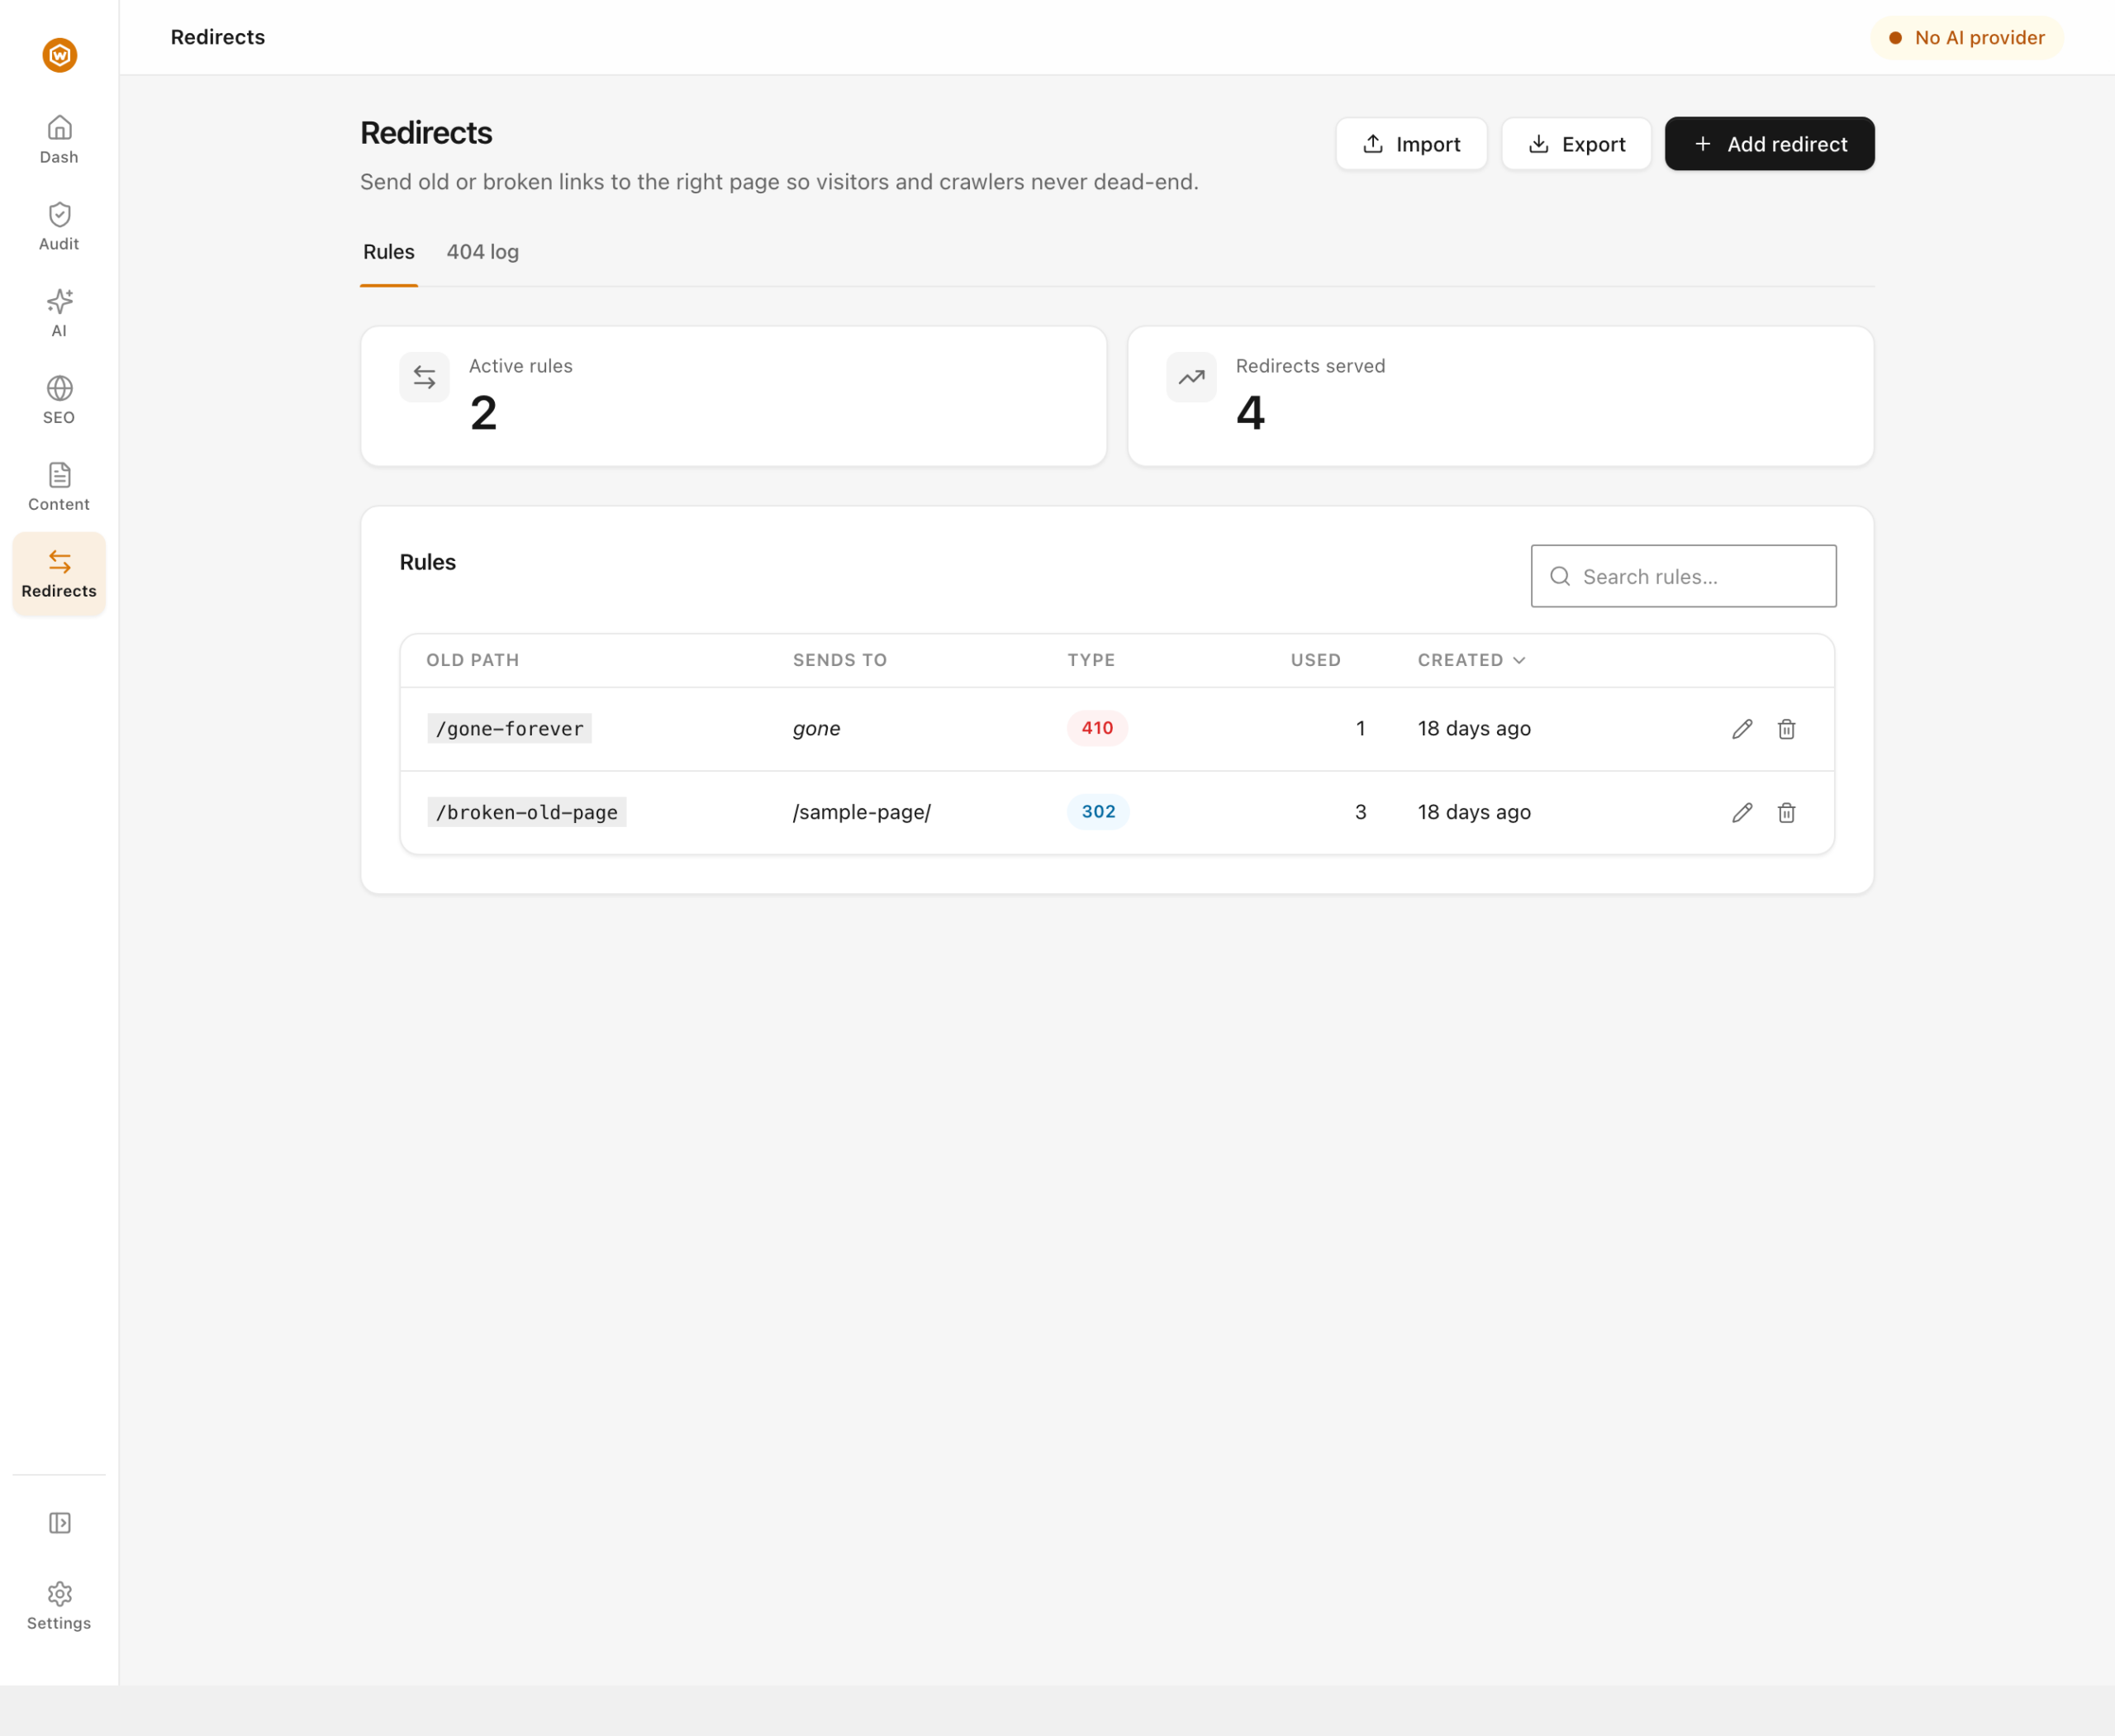
Task: Click used count 3 for /broken-old-page
Action: click(x=1360, y=812)
